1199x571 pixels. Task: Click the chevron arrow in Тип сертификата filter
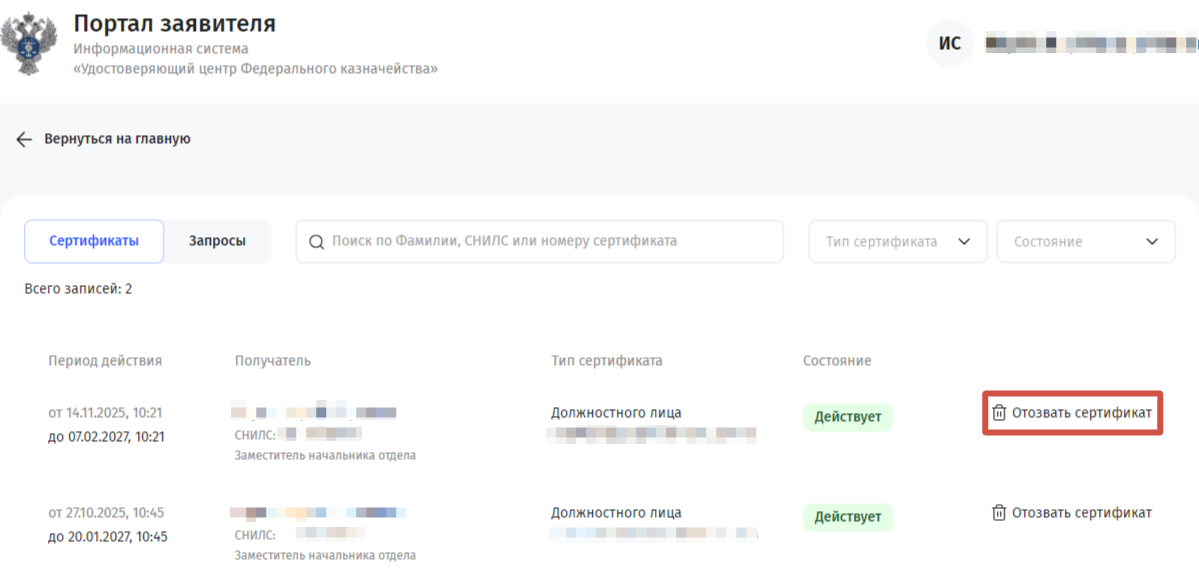tap(964, 242)
